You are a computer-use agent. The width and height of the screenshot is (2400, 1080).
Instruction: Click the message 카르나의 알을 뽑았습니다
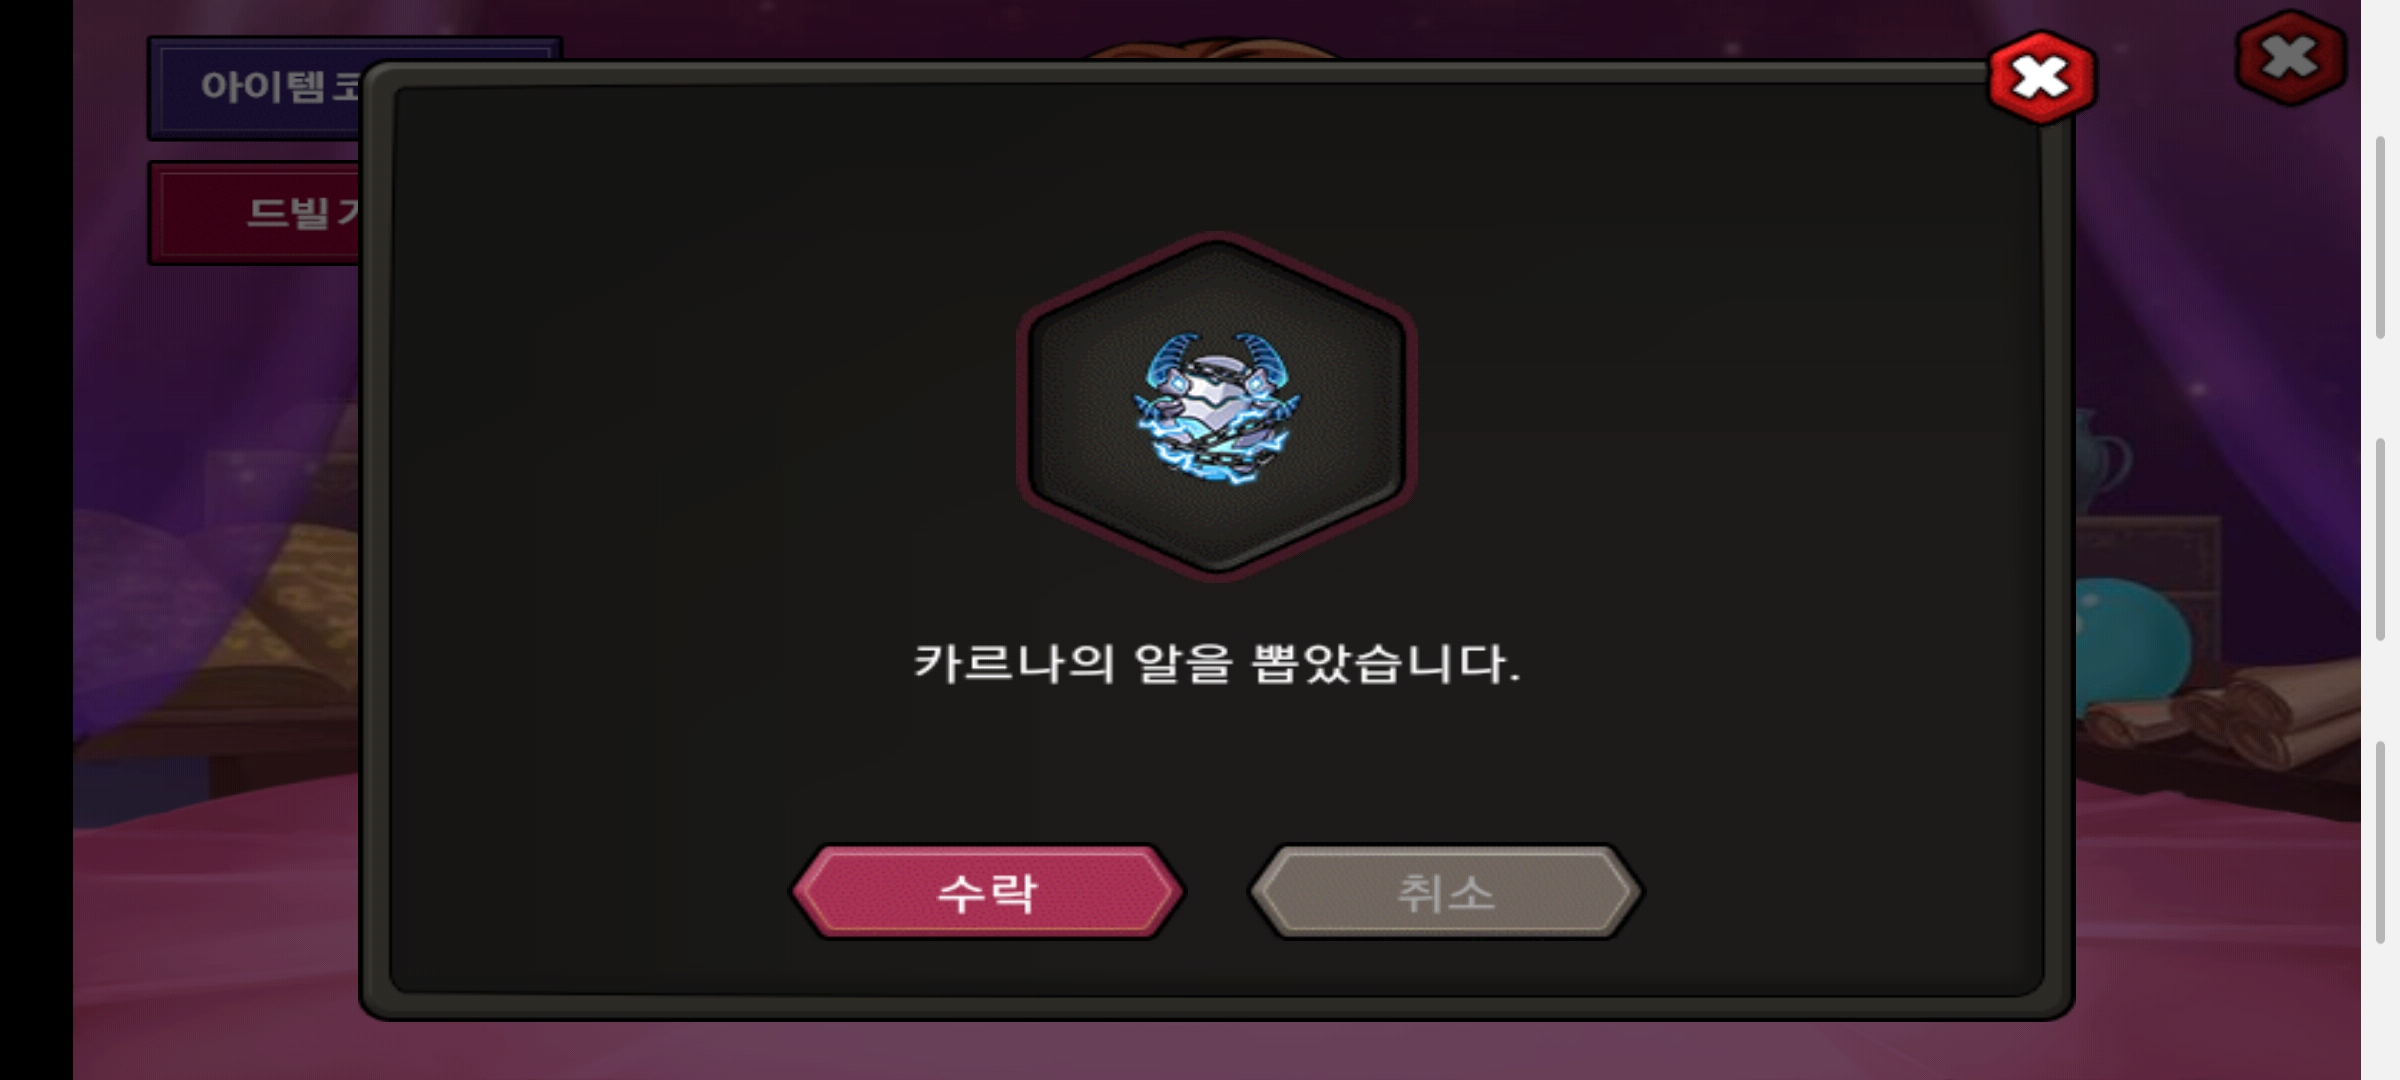pyautogui.click(x=1216, y=663)
